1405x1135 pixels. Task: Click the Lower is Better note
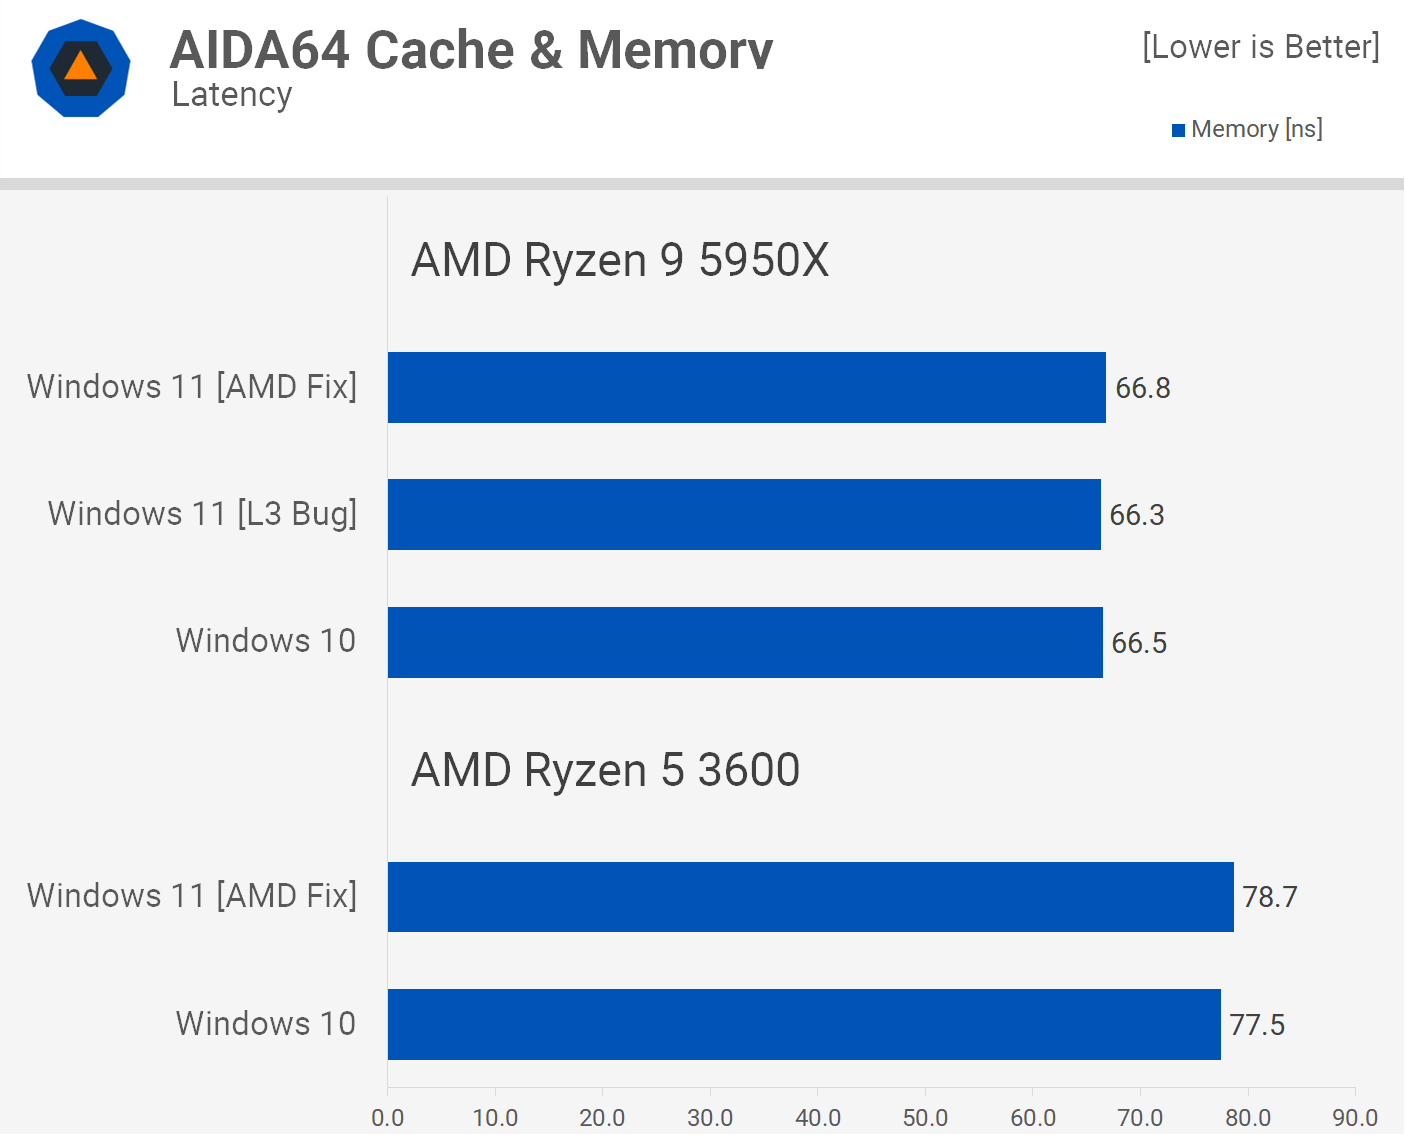tap(1260, 46)
